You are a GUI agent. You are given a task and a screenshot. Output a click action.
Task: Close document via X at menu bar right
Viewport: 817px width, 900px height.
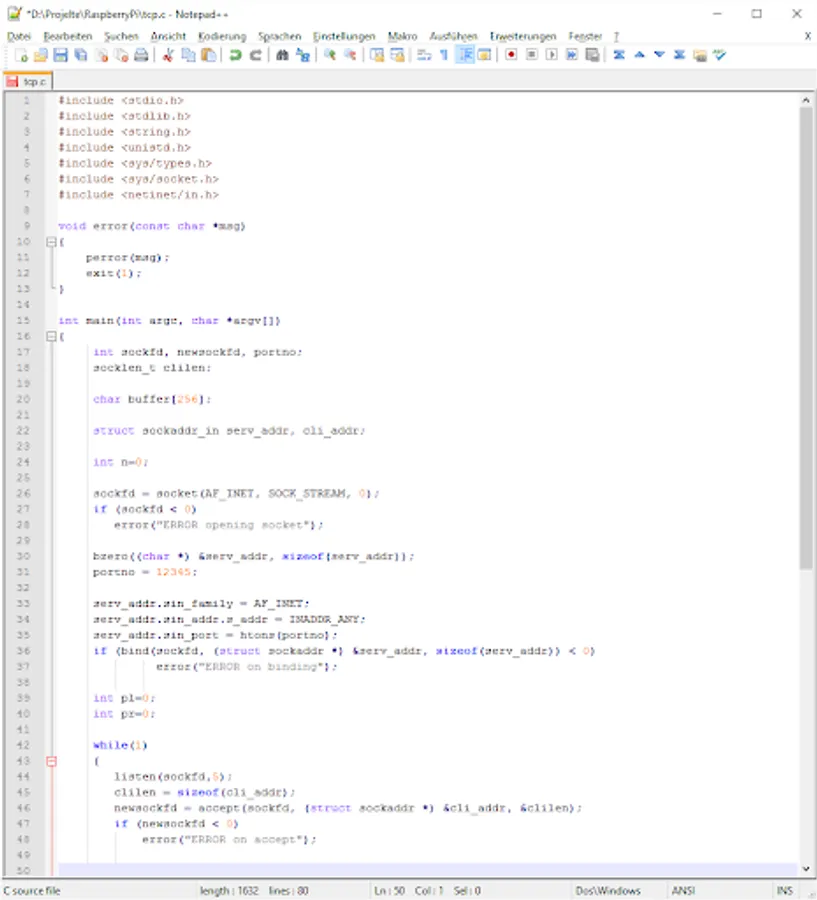[x=807, y=36]
